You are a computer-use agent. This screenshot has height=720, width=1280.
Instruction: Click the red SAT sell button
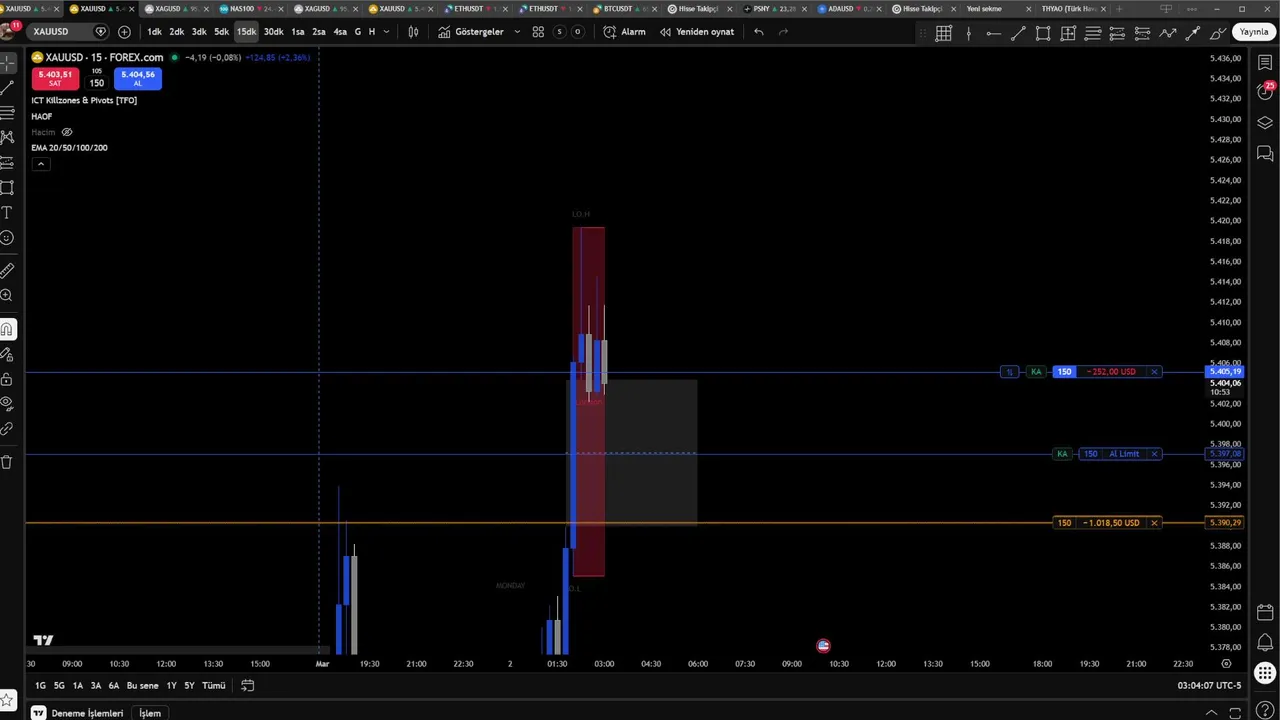coord(55,78)
